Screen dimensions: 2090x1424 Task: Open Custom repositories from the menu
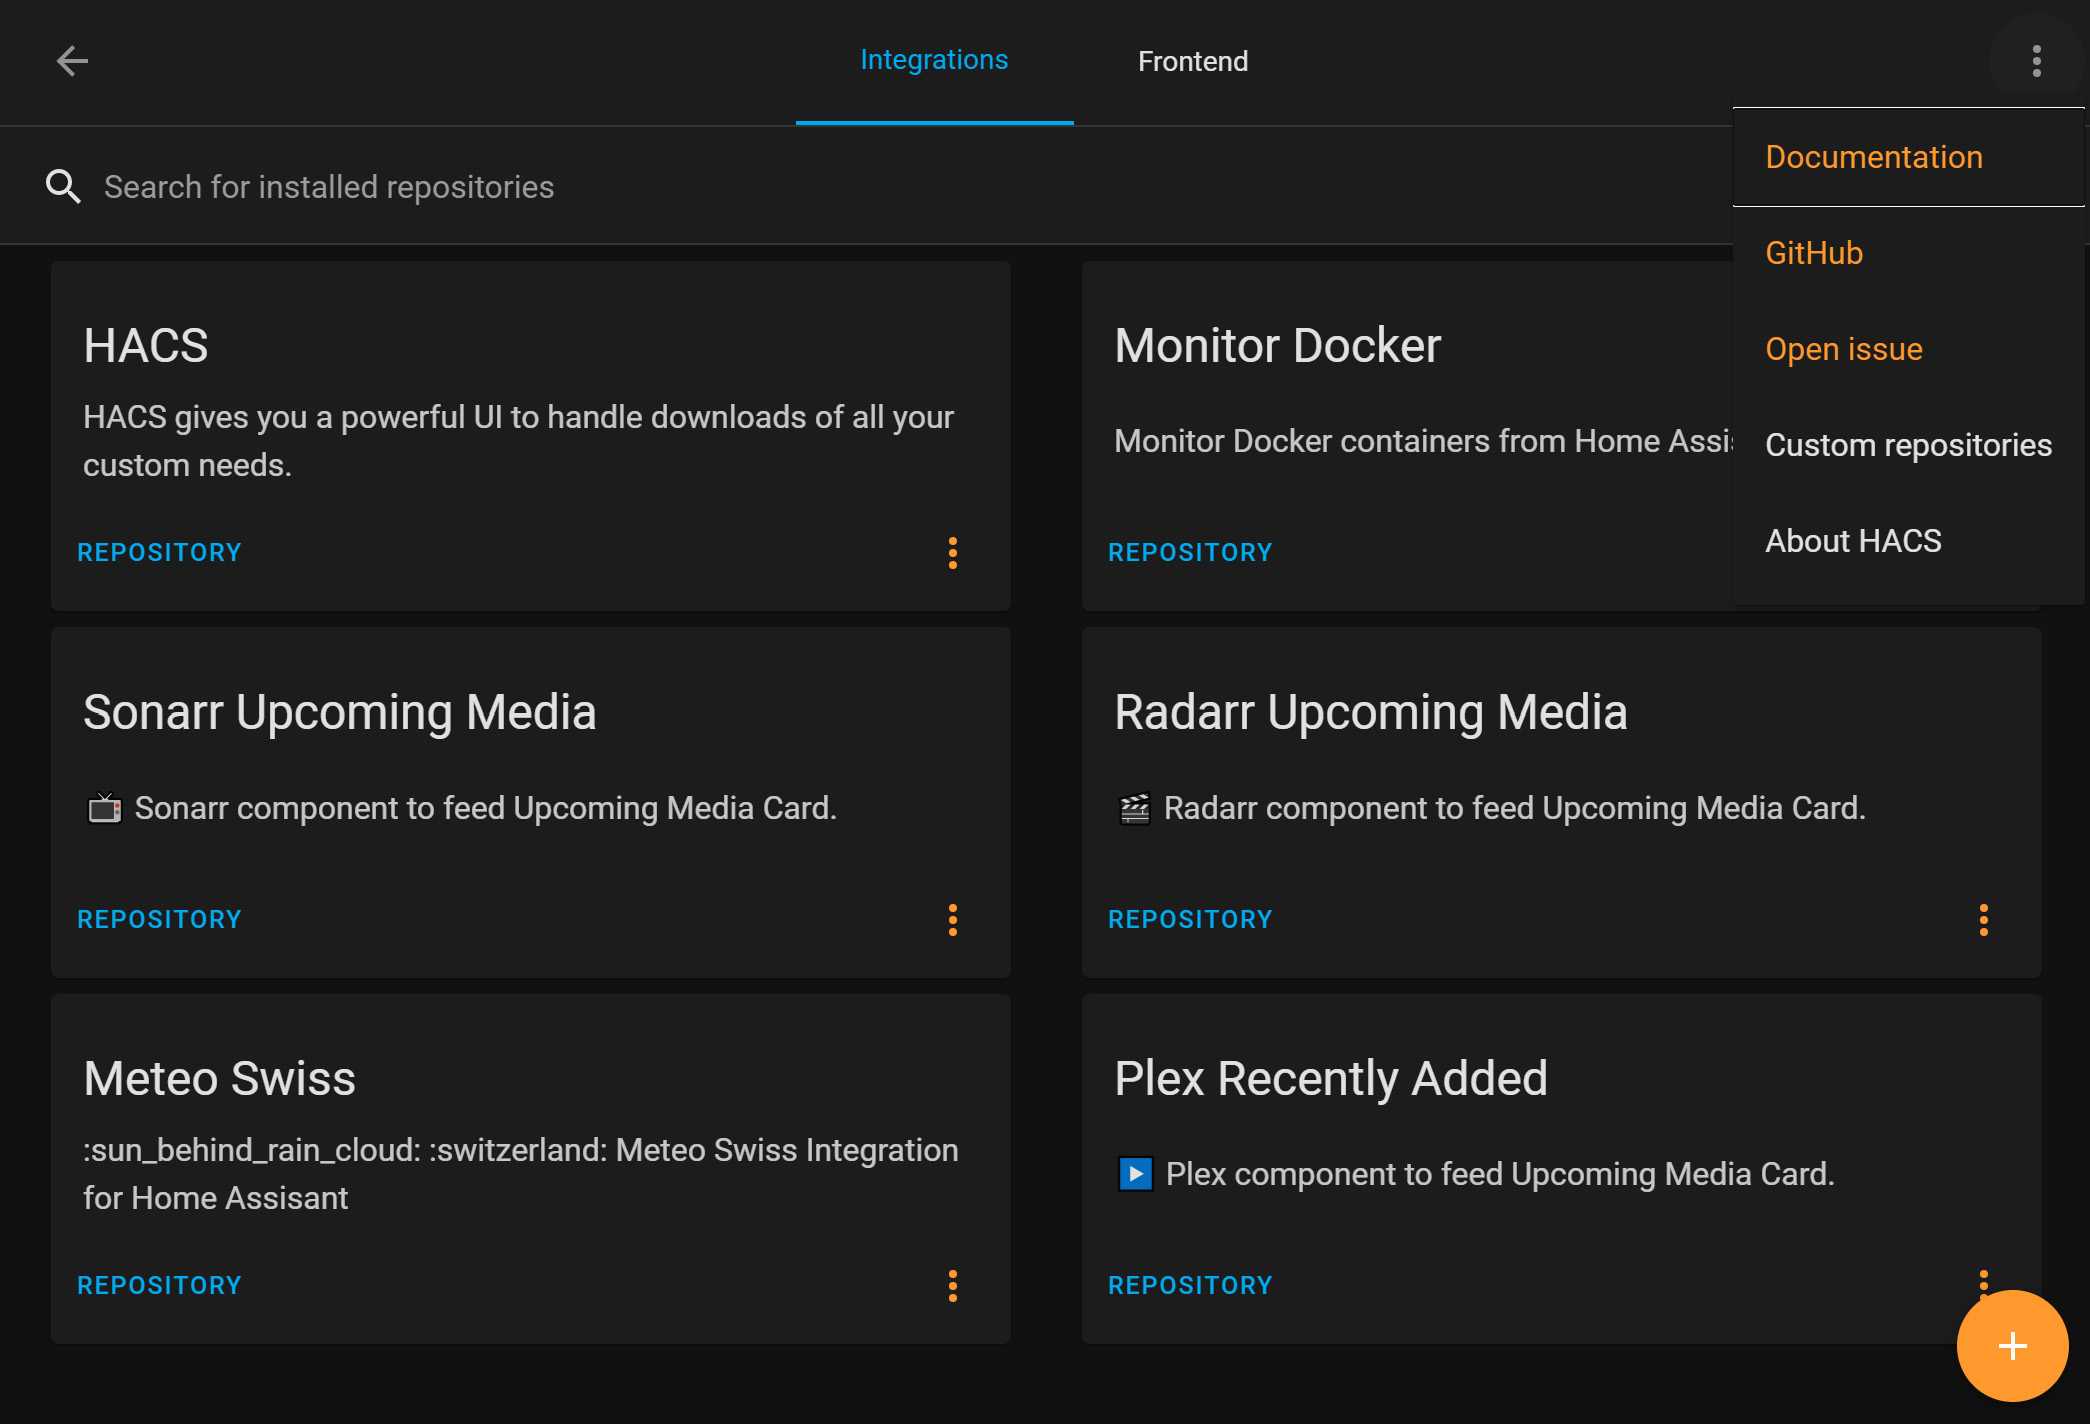click(1908, 445)
